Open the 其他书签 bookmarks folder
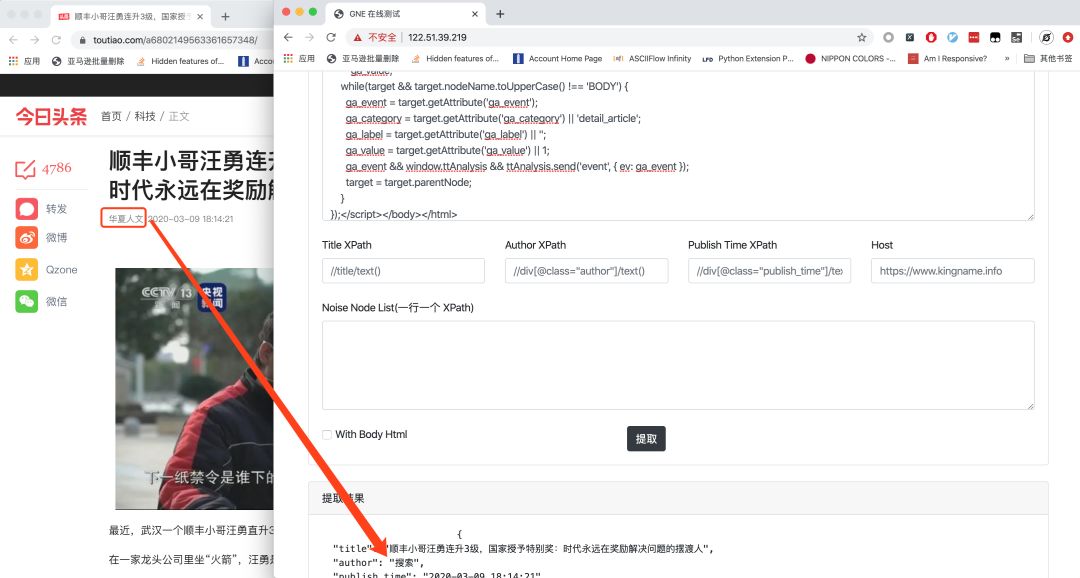The image size is (1080, 578). pos(1048,59)
